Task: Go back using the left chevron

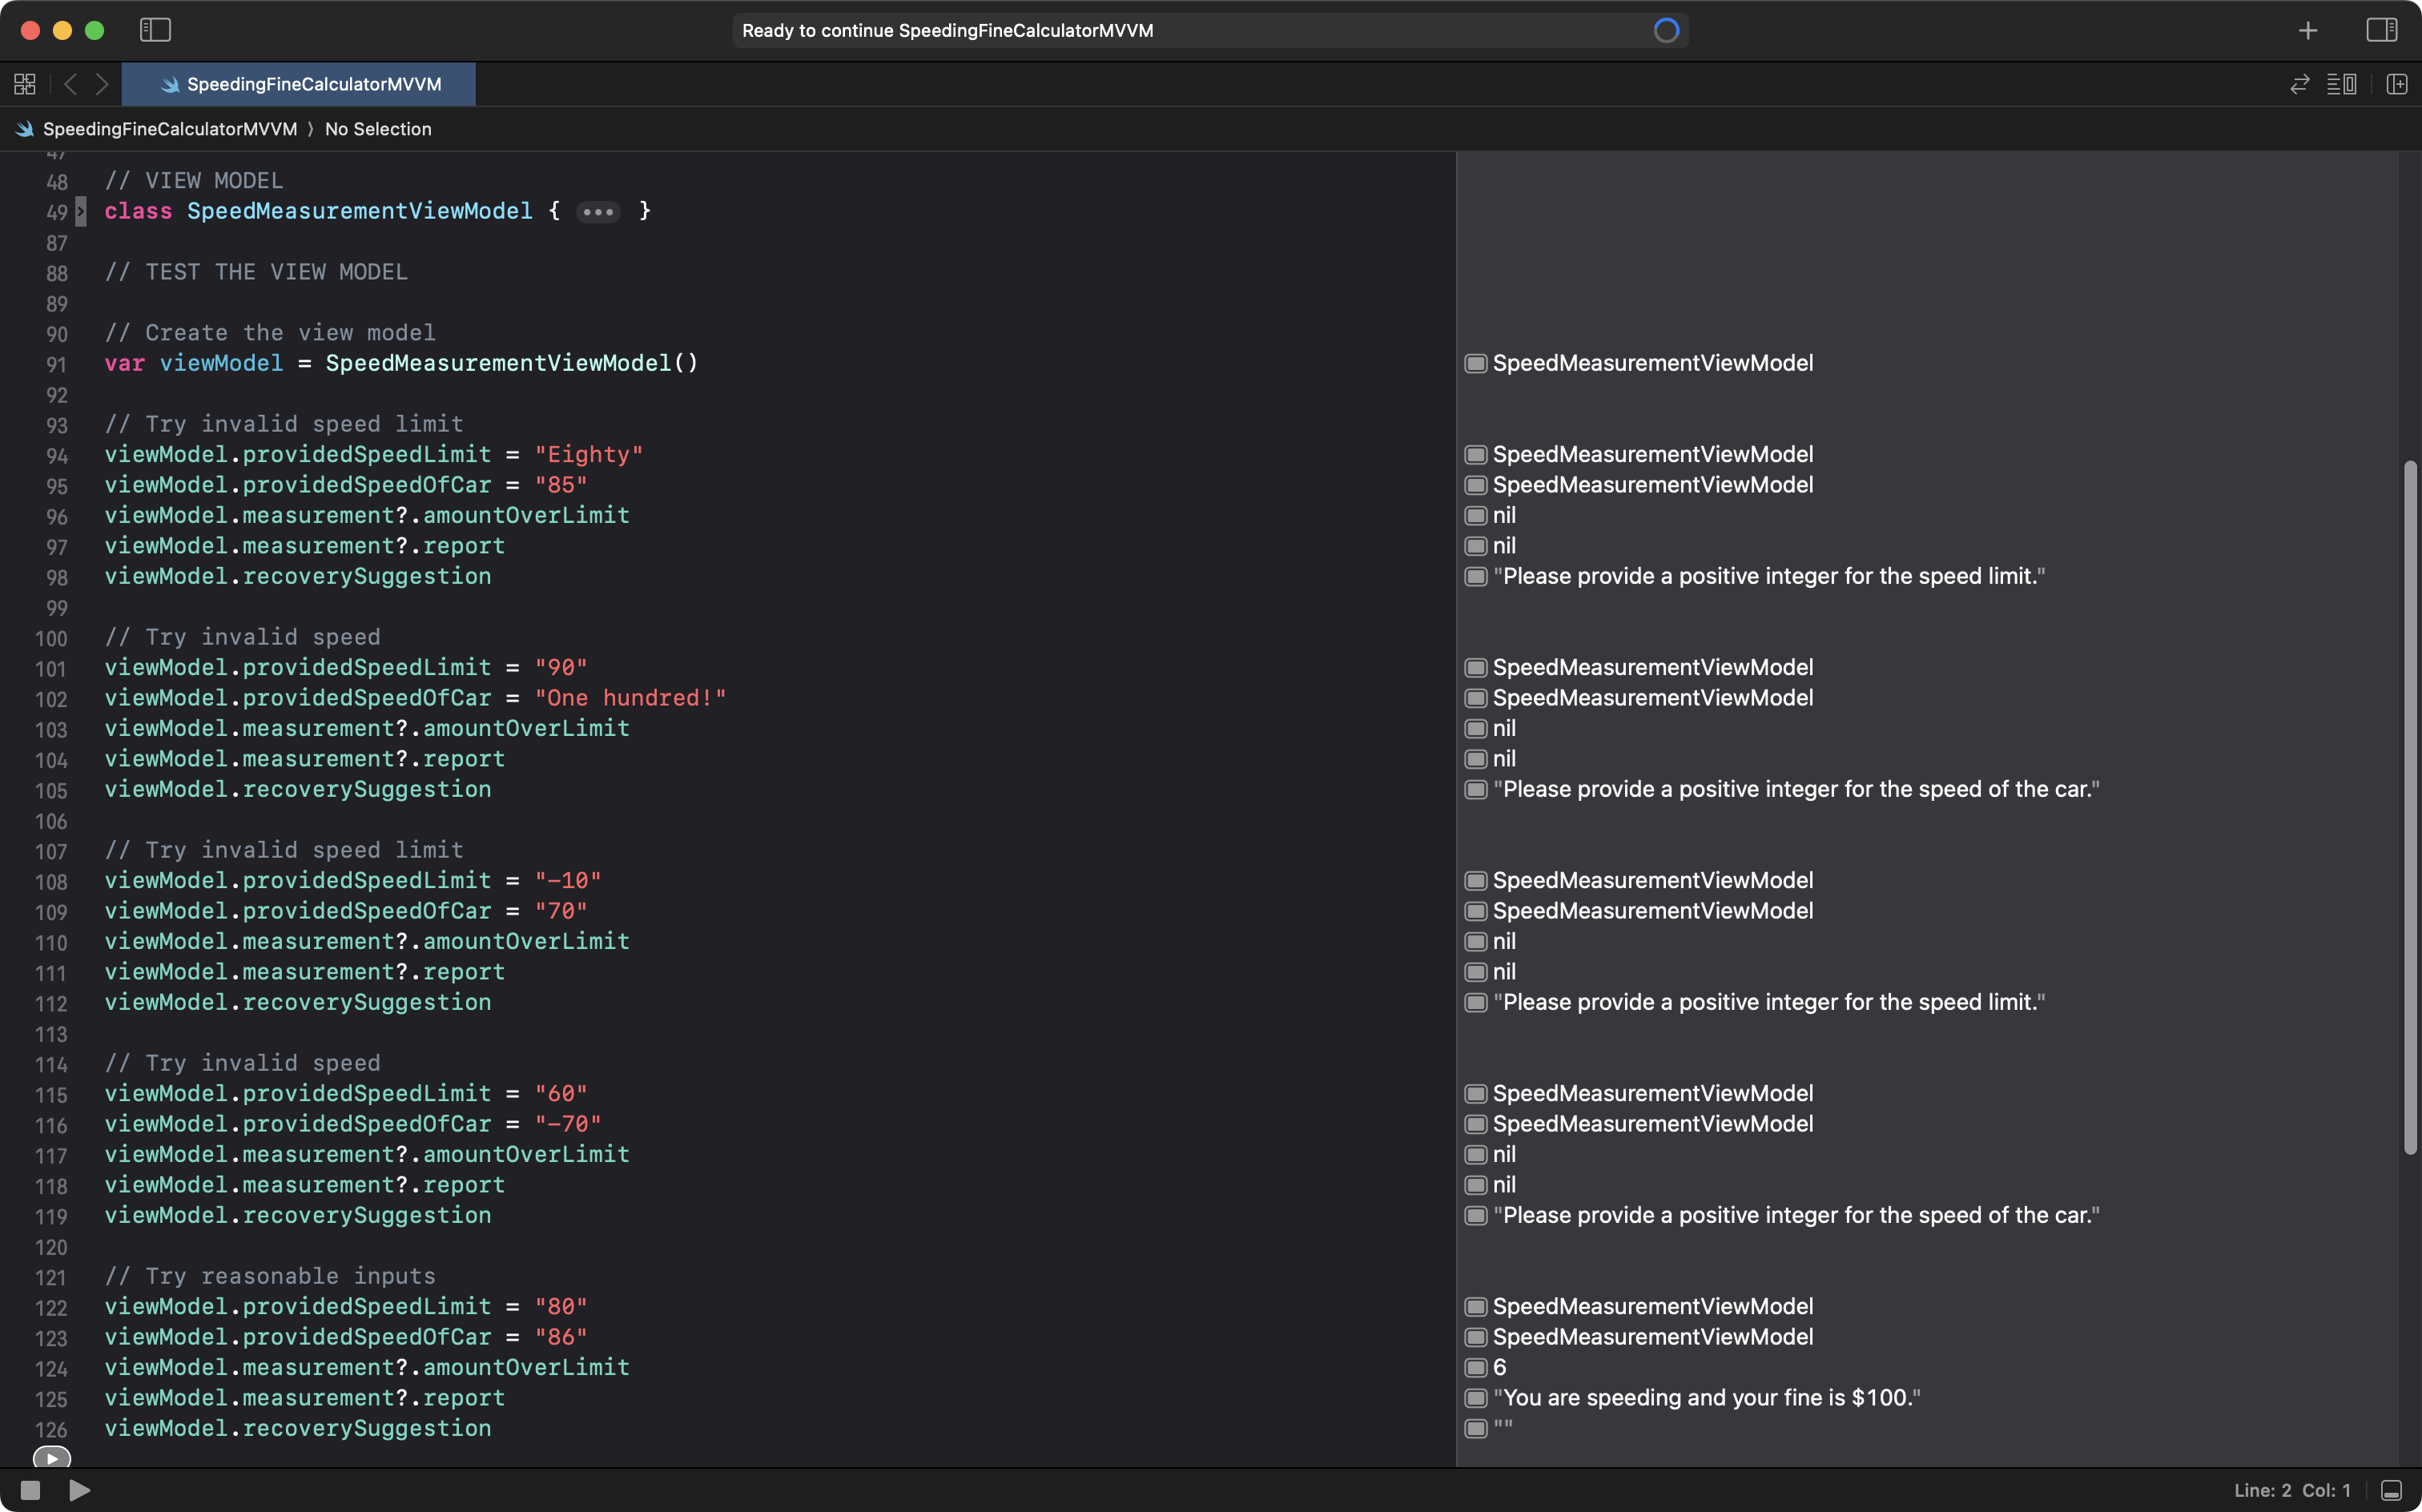Action: pyautogui.click(x=70, y=84)
